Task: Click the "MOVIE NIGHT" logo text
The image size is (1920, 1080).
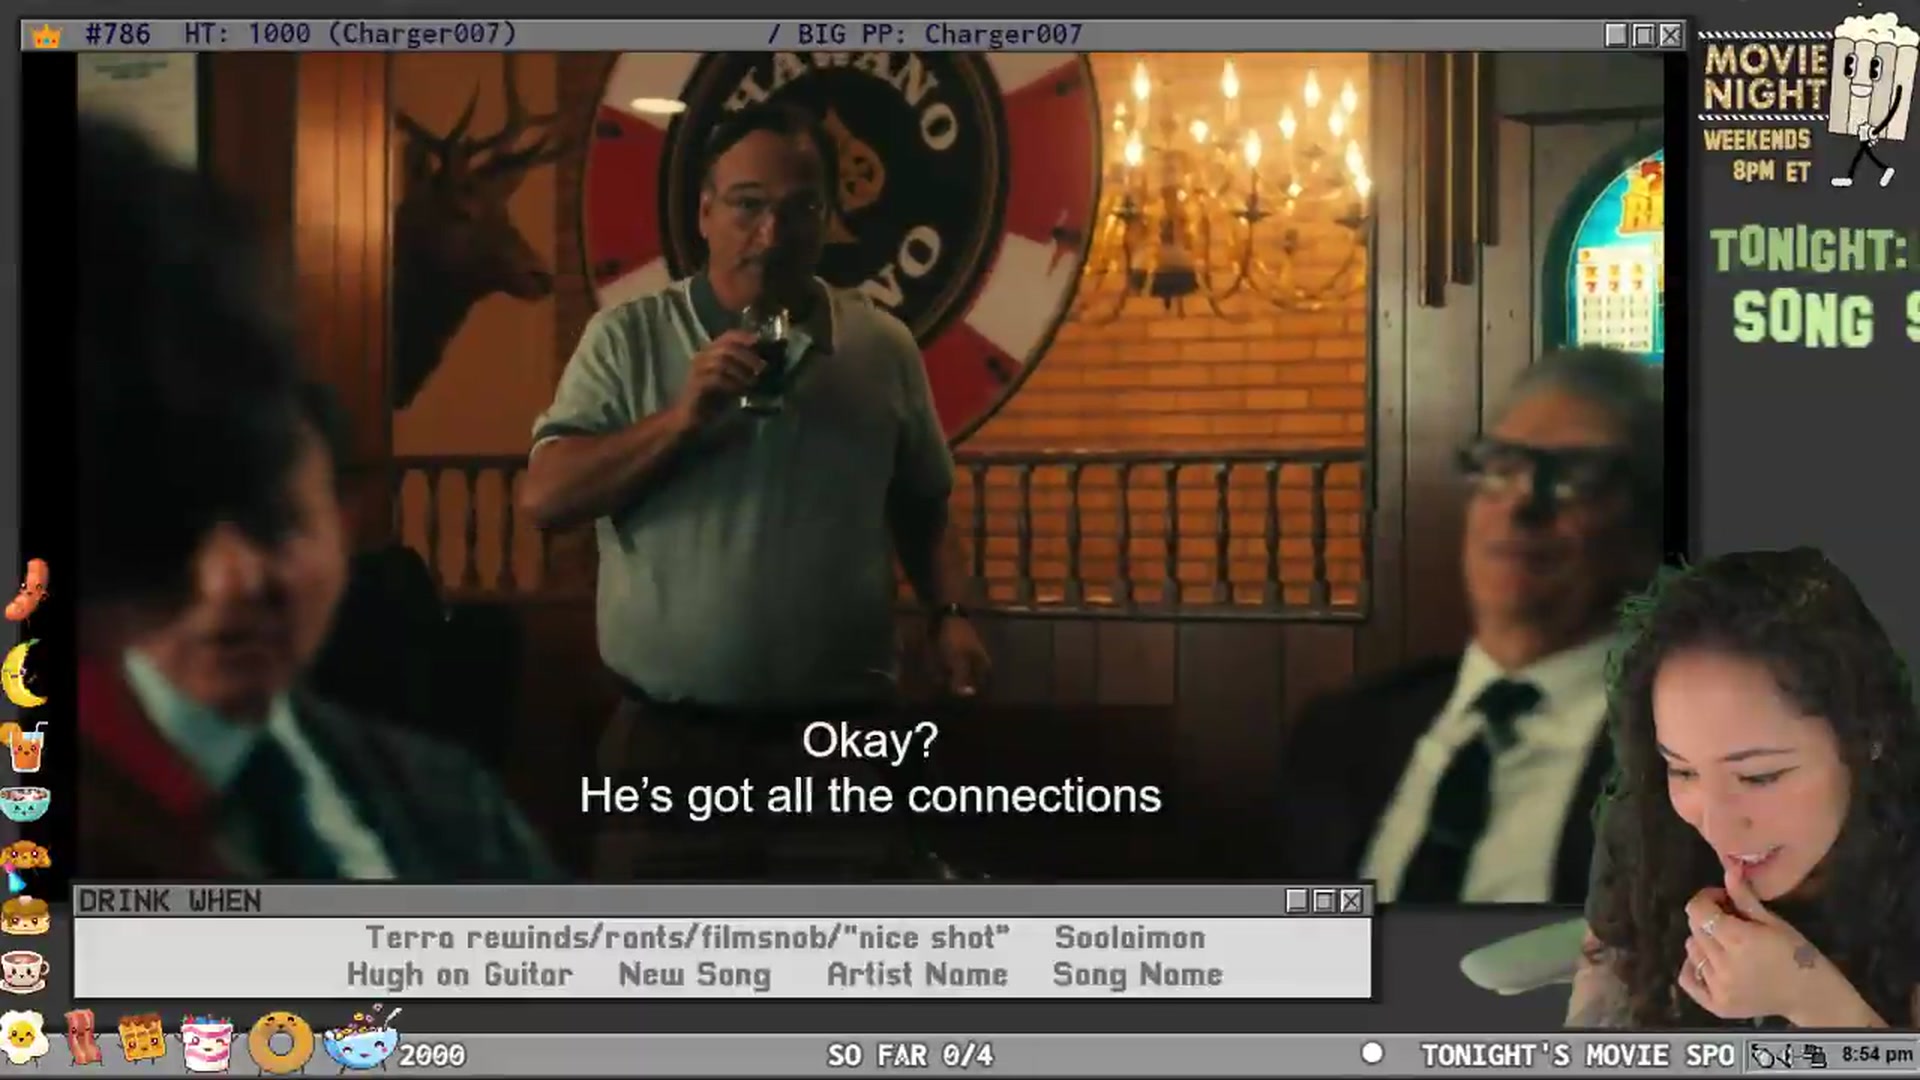Action: (1765, 77)
